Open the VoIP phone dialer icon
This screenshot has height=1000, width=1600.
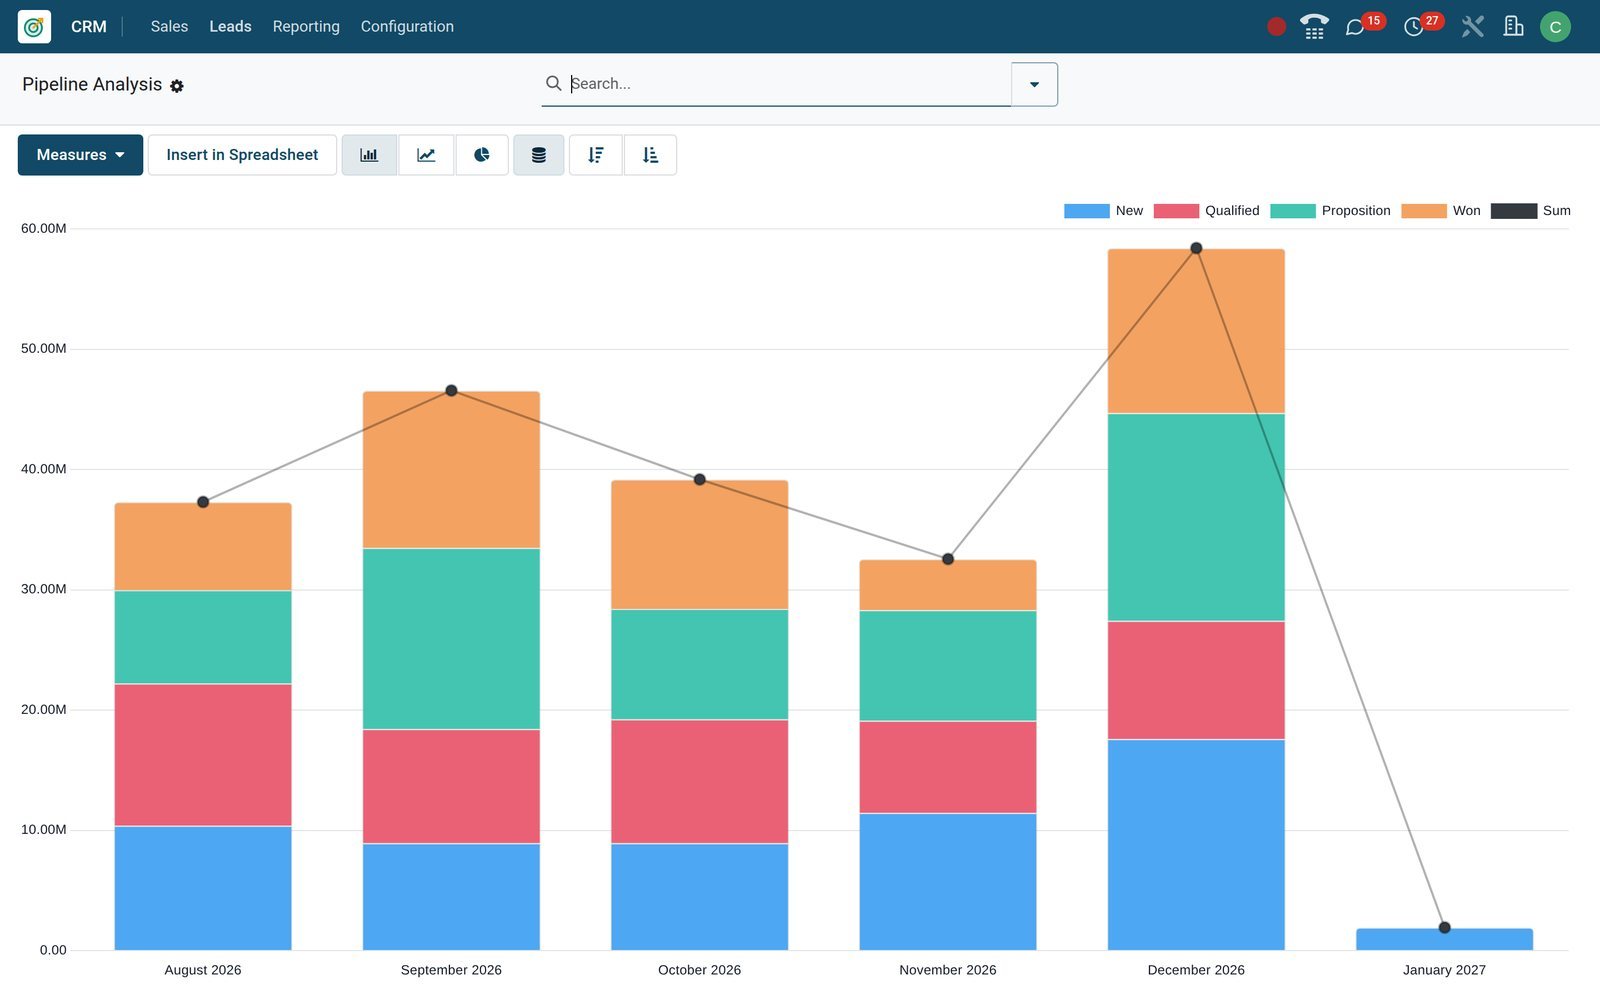pos(1314,26)
